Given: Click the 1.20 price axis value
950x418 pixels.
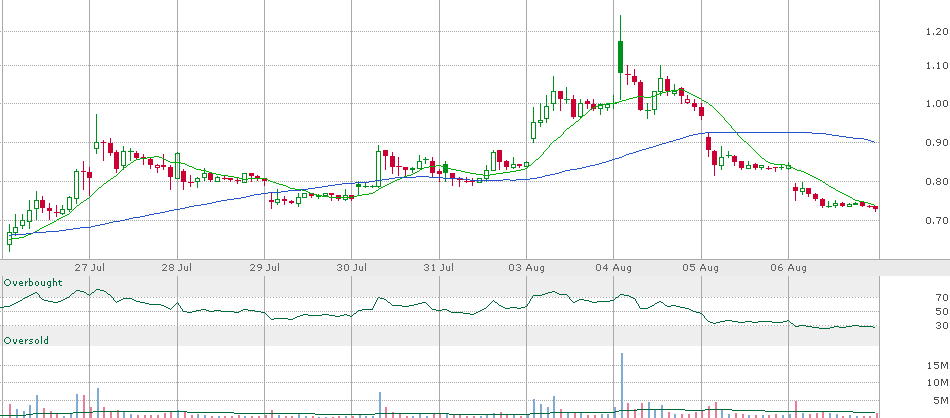Looking at the screenshot, I should point(937,32).
